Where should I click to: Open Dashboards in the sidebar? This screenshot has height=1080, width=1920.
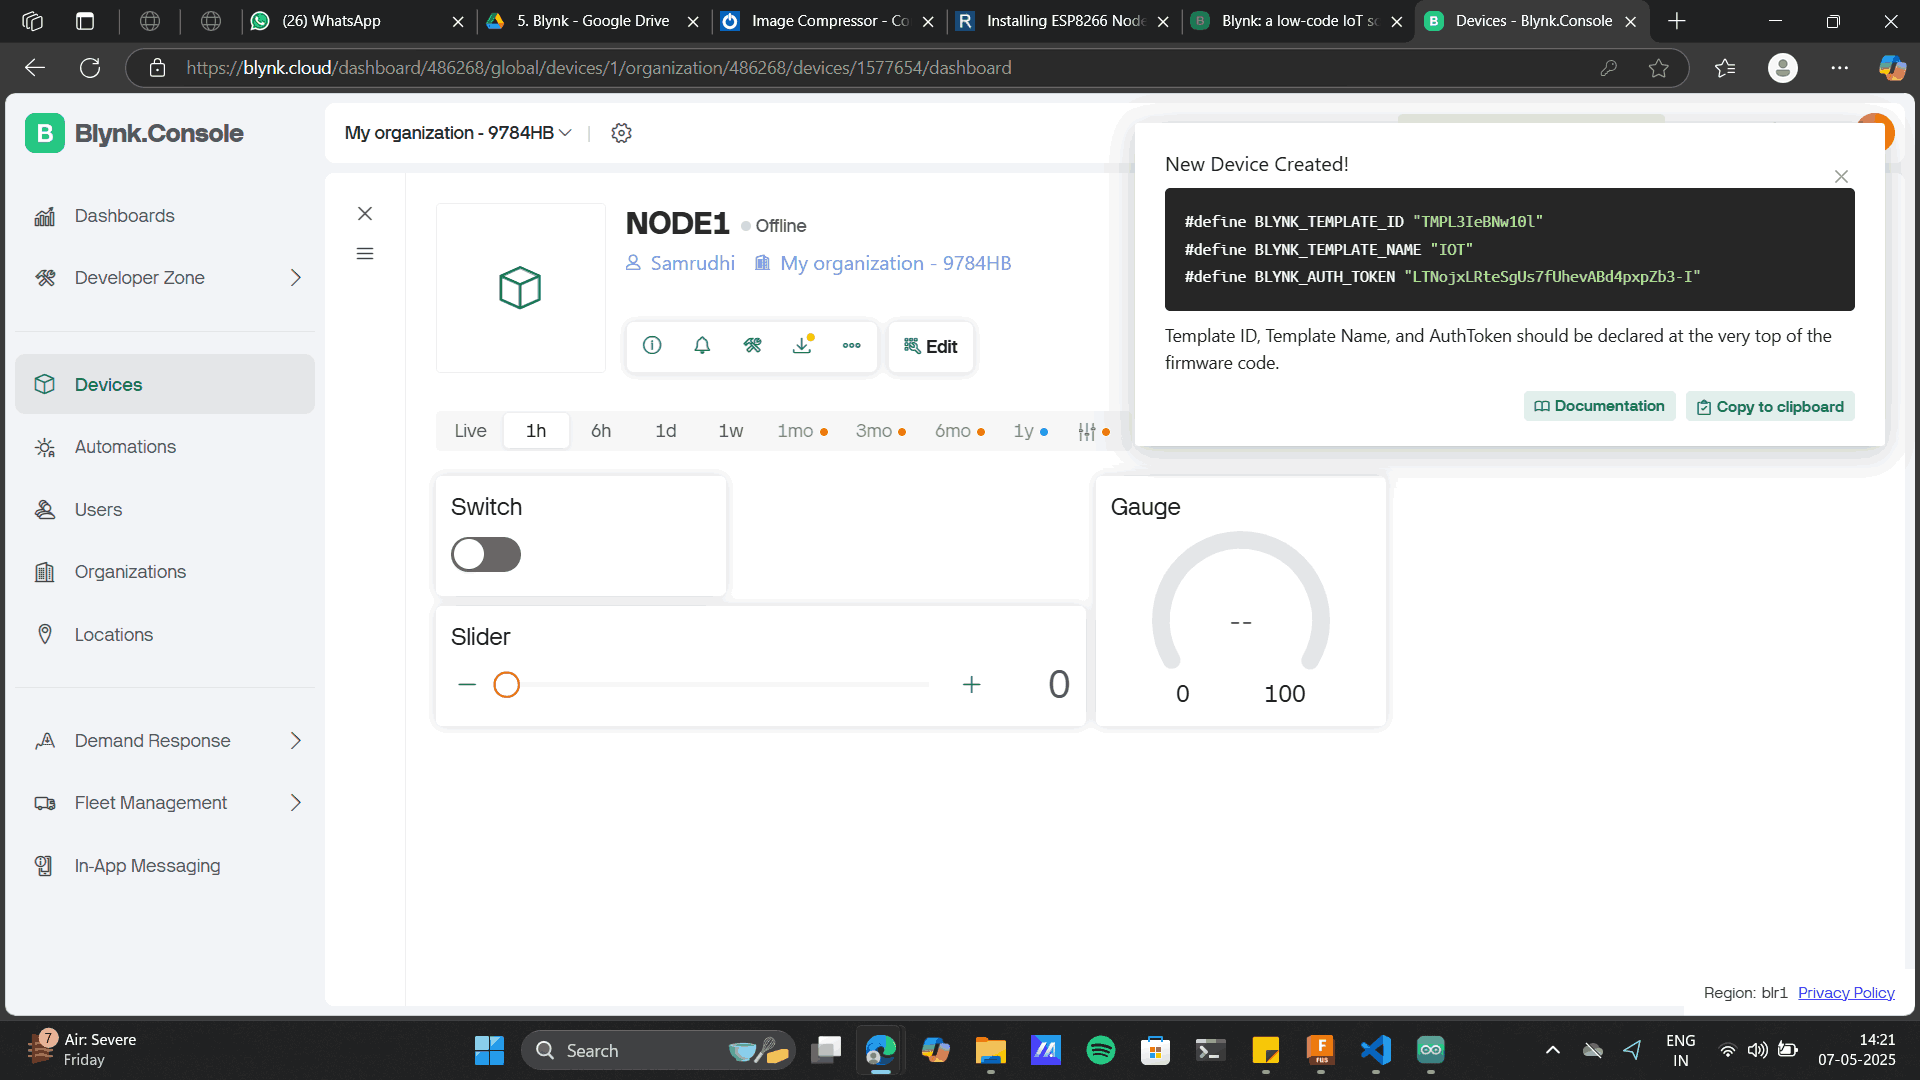coord(165,216)
